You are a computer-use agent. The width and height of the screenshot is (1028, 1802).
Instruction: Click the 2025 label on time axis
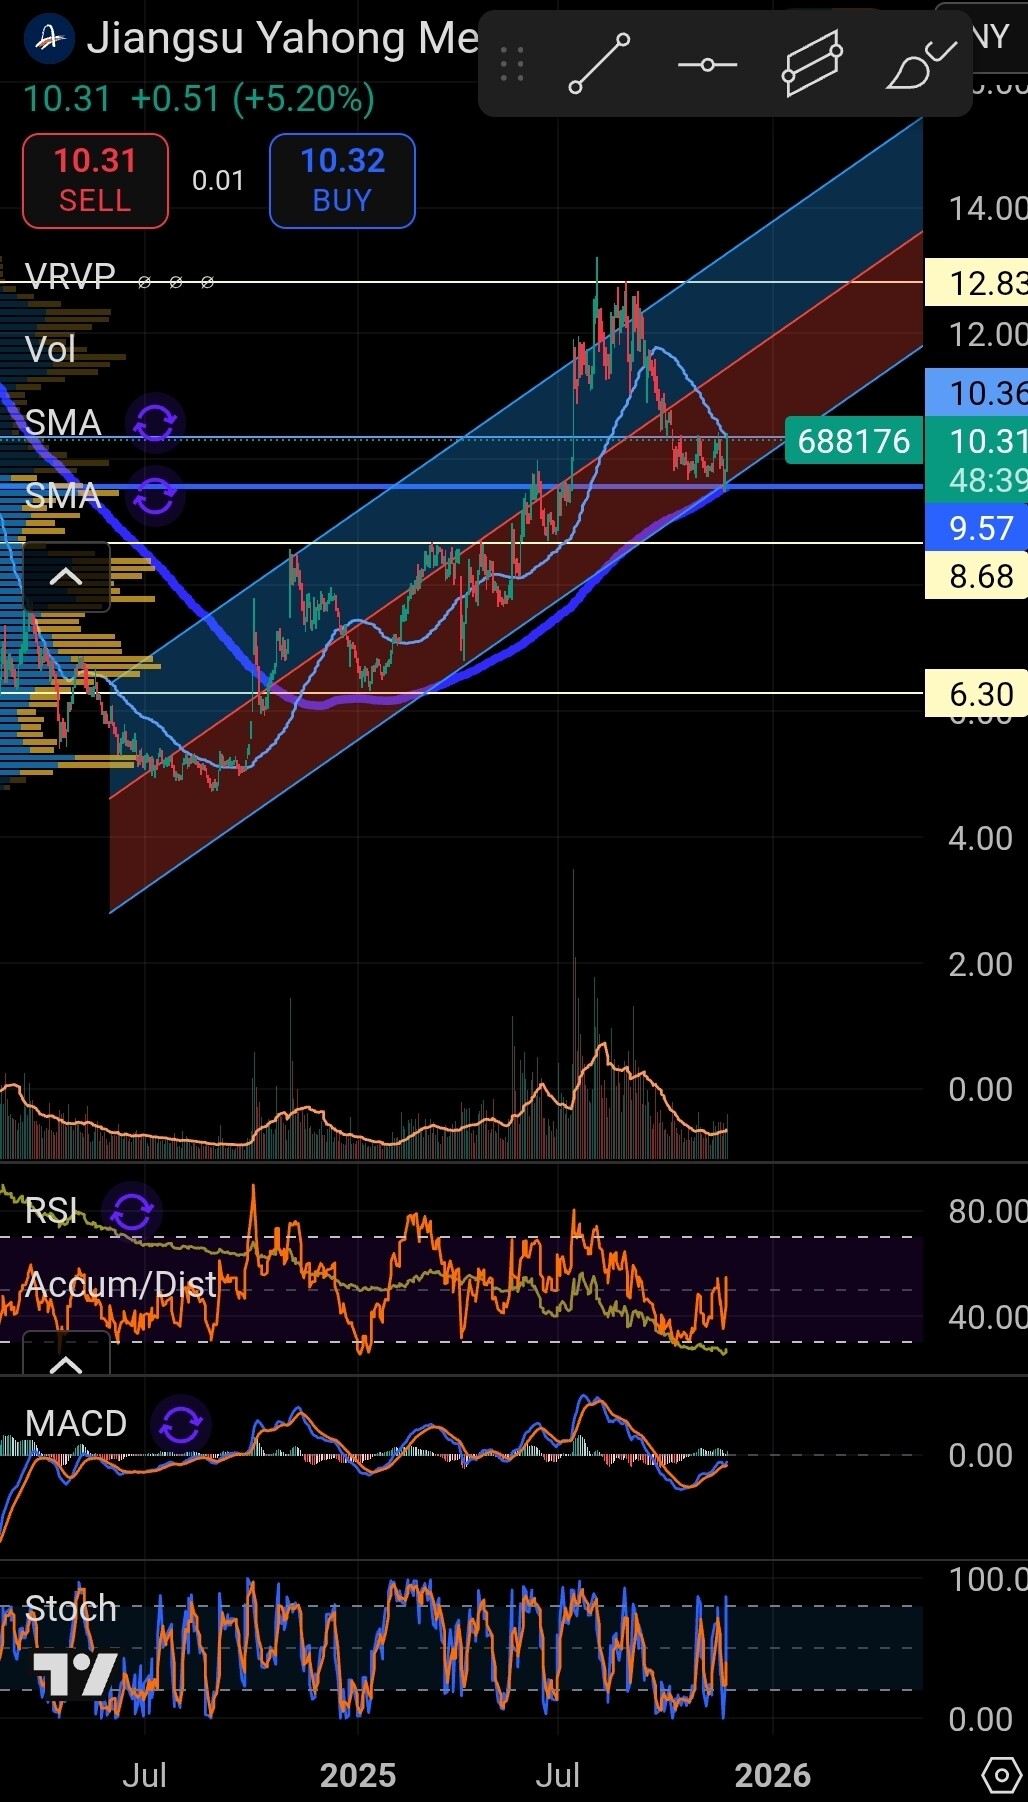358,1775
